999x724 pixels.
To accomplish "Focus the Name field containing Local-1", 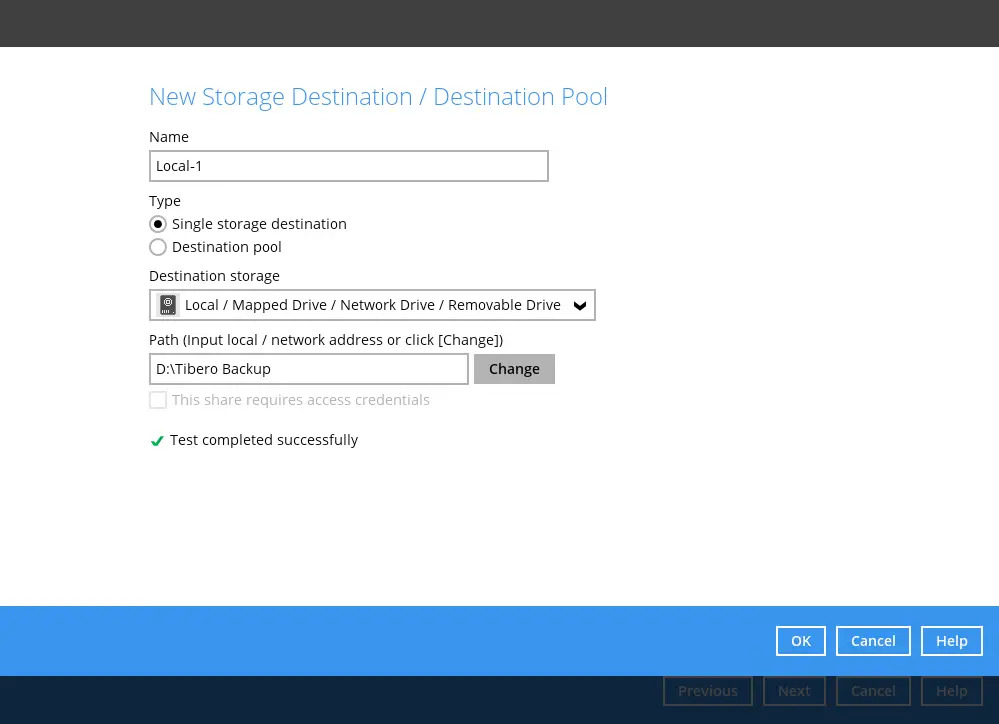I will [349, 166].
